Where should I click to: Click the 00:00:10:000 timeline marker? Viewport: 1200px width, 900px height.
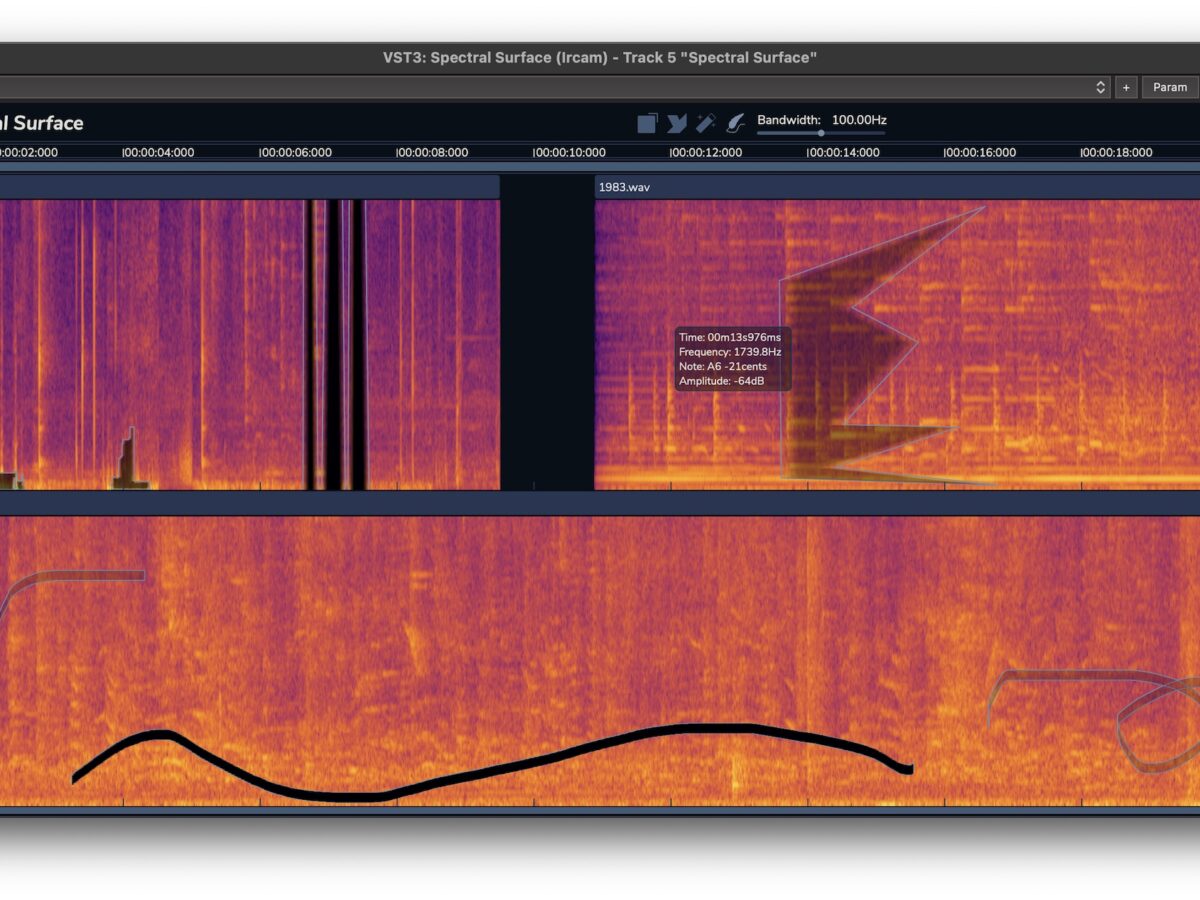coord(569,153)
